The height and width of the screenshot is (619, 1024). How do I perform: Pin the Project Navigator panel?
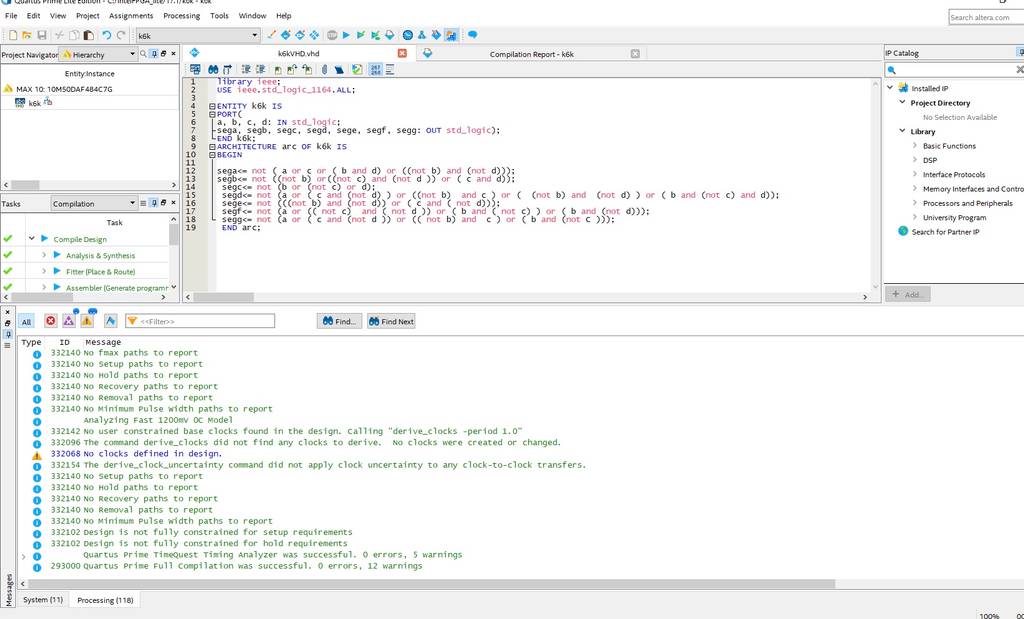coord(154,54)
